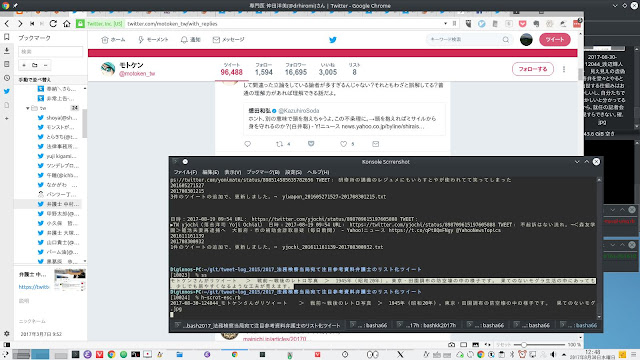Click the https://twitt bookmark URL
Viewport: 640px width, 360px height.
coord(34,287)
